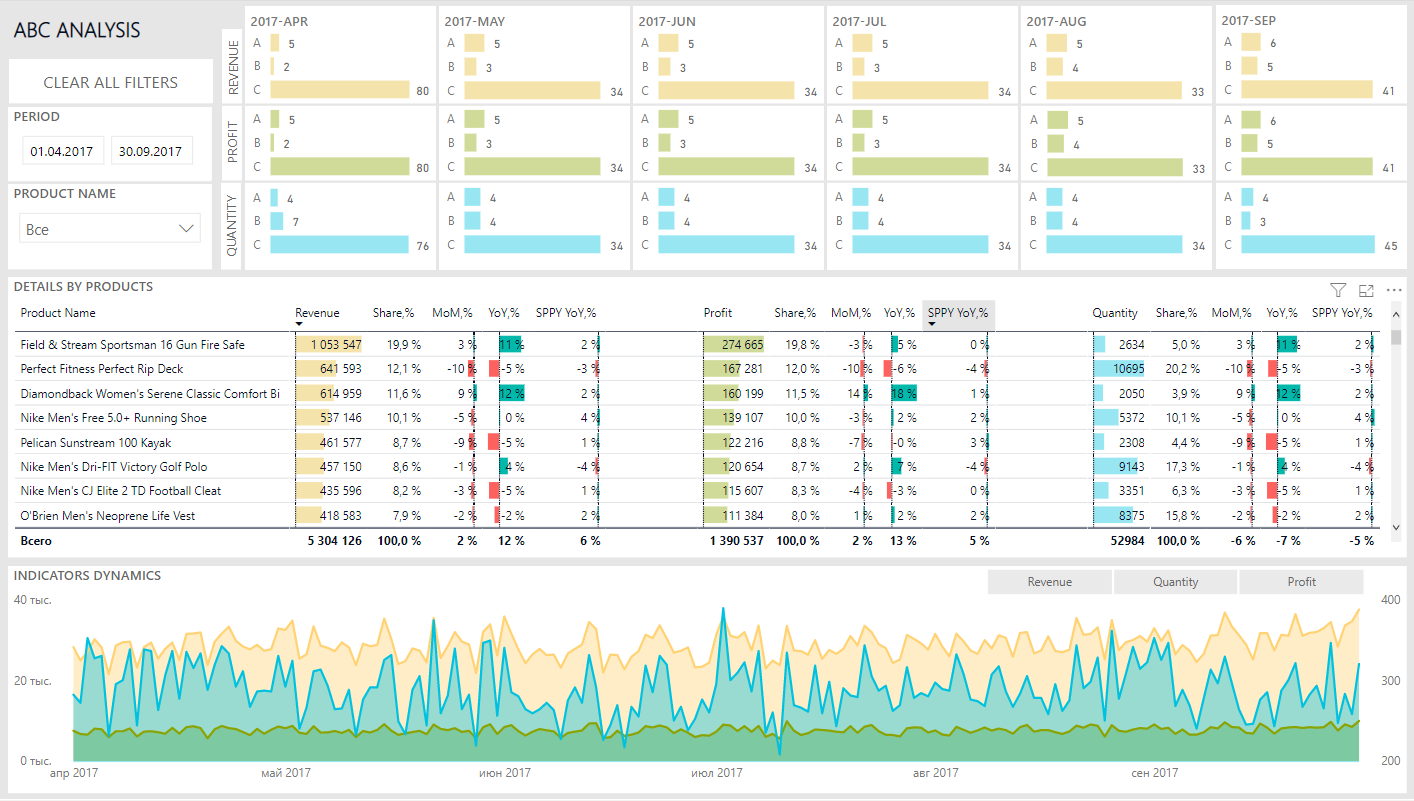The height and width of the screenshot is (801, 1414).
Task: Click the 2017-APR revenue C category bar
Action: [340, 91]
